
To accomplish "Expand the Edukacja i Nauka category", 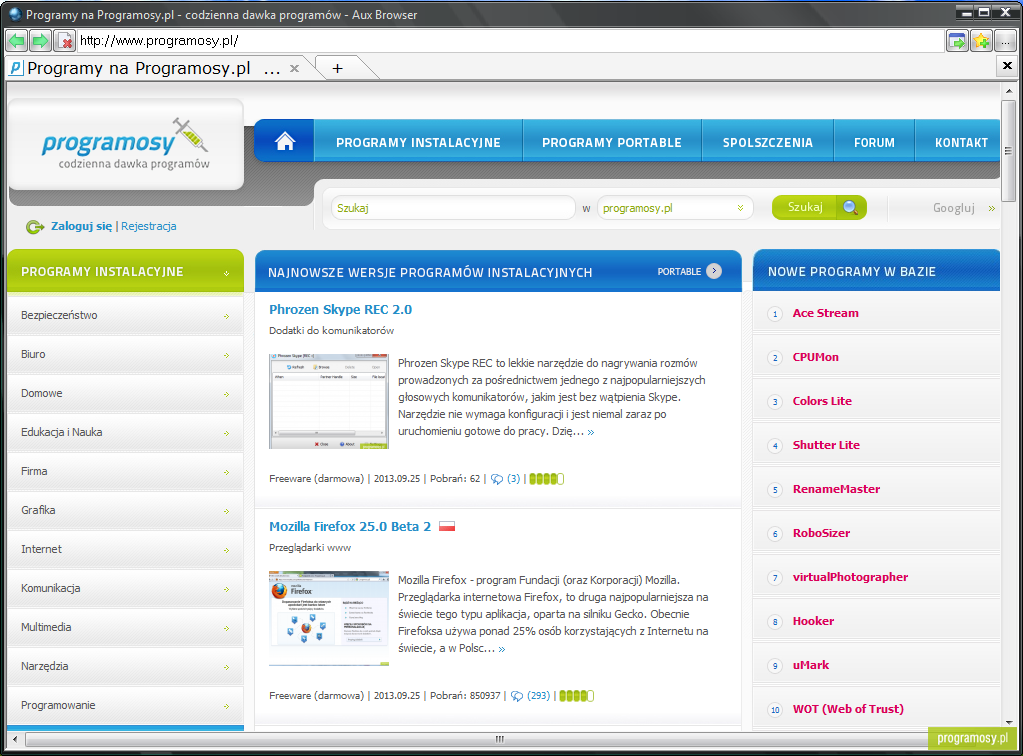I will click(125, 432).
